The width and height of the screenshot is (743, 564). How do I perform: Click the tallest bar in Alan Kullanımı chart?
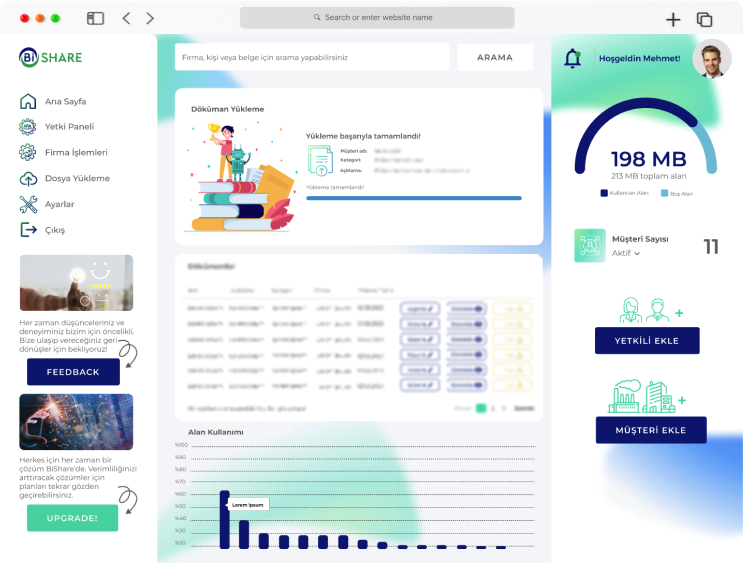(225, 519)
